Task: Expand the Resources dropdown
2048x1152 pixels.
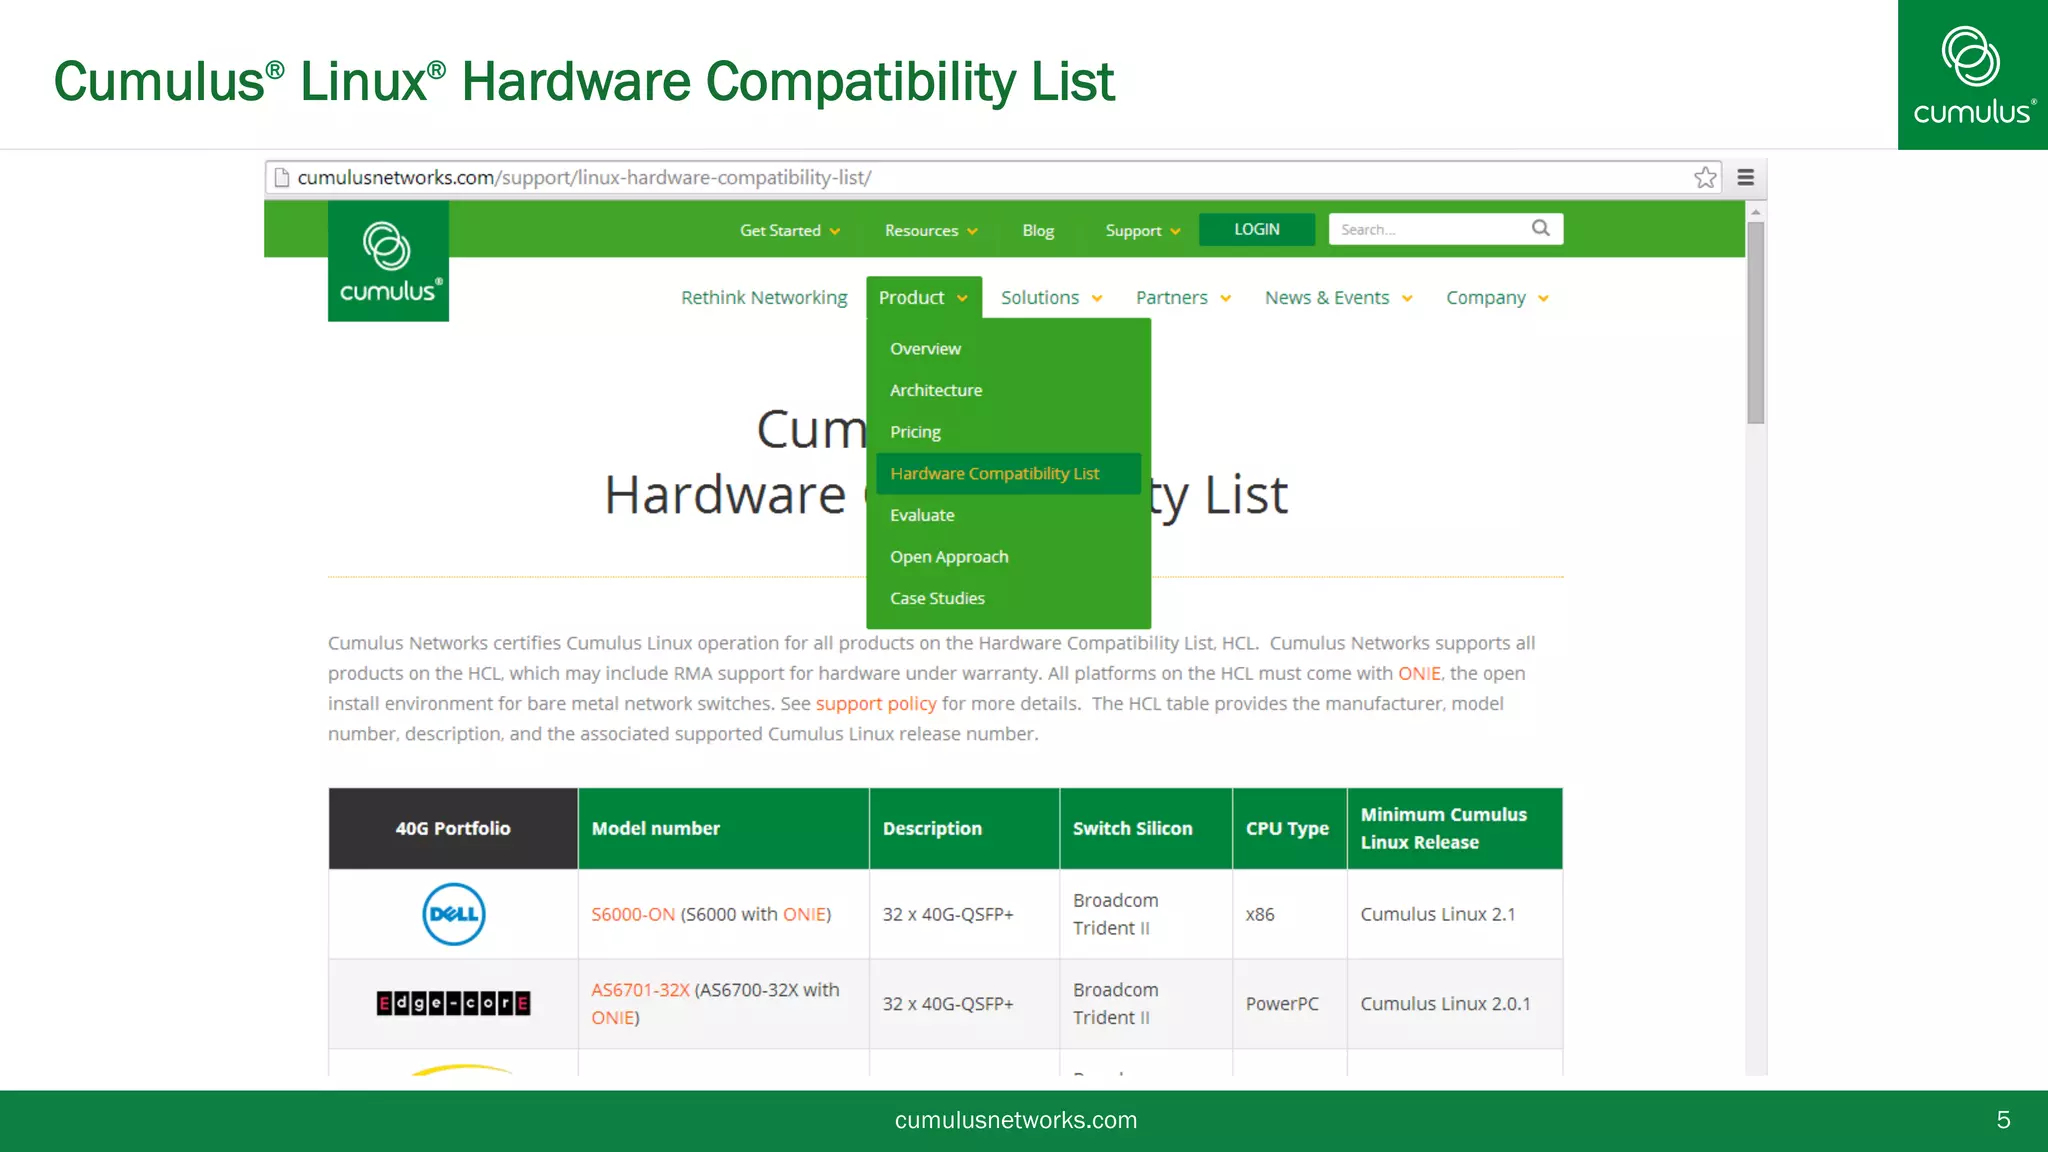Action: [x=931, y=230]
